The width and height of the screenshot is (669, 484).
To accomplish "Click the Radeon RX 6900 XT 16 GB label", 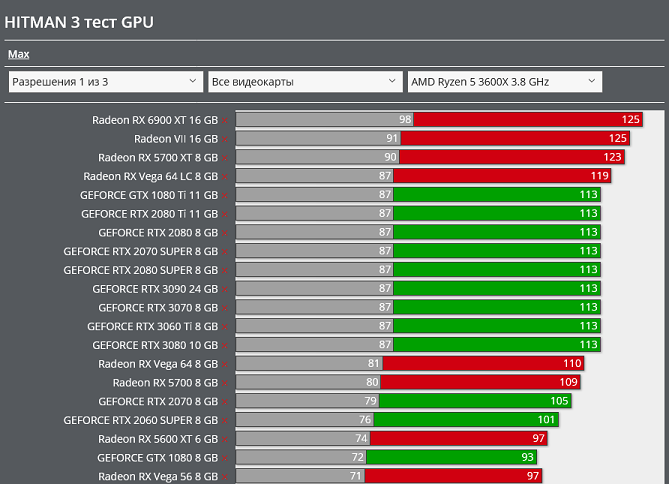I will point(155,120).
